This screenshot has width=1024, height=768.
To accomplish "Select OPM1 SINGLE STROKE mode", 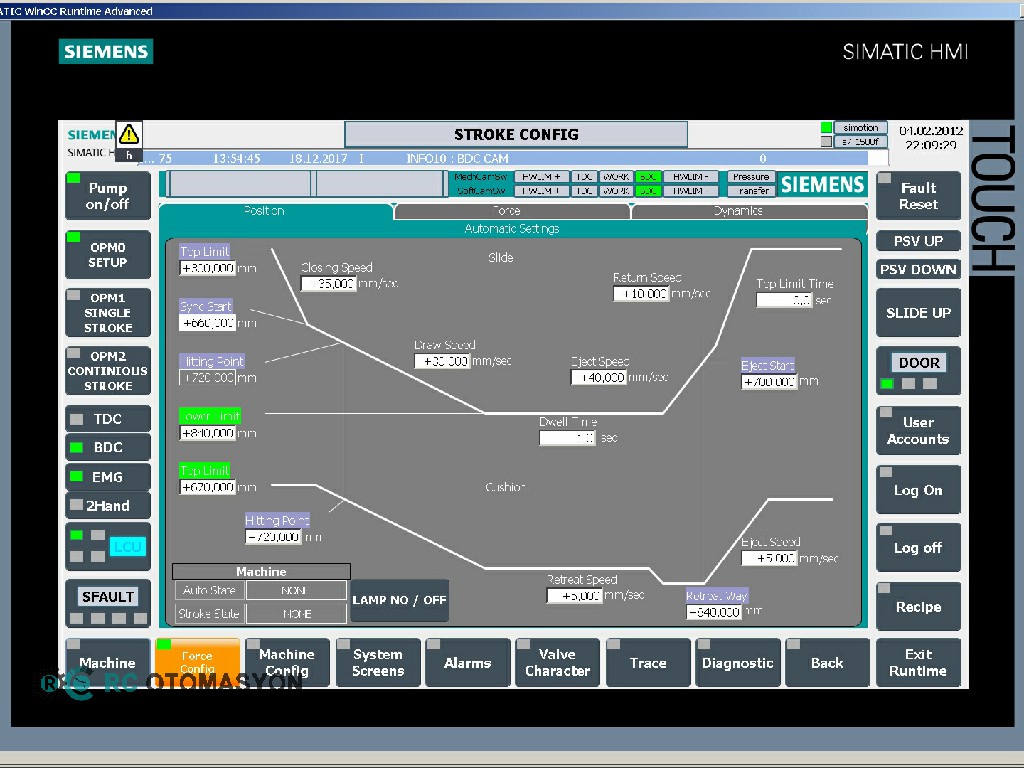I will coord(108,312).
